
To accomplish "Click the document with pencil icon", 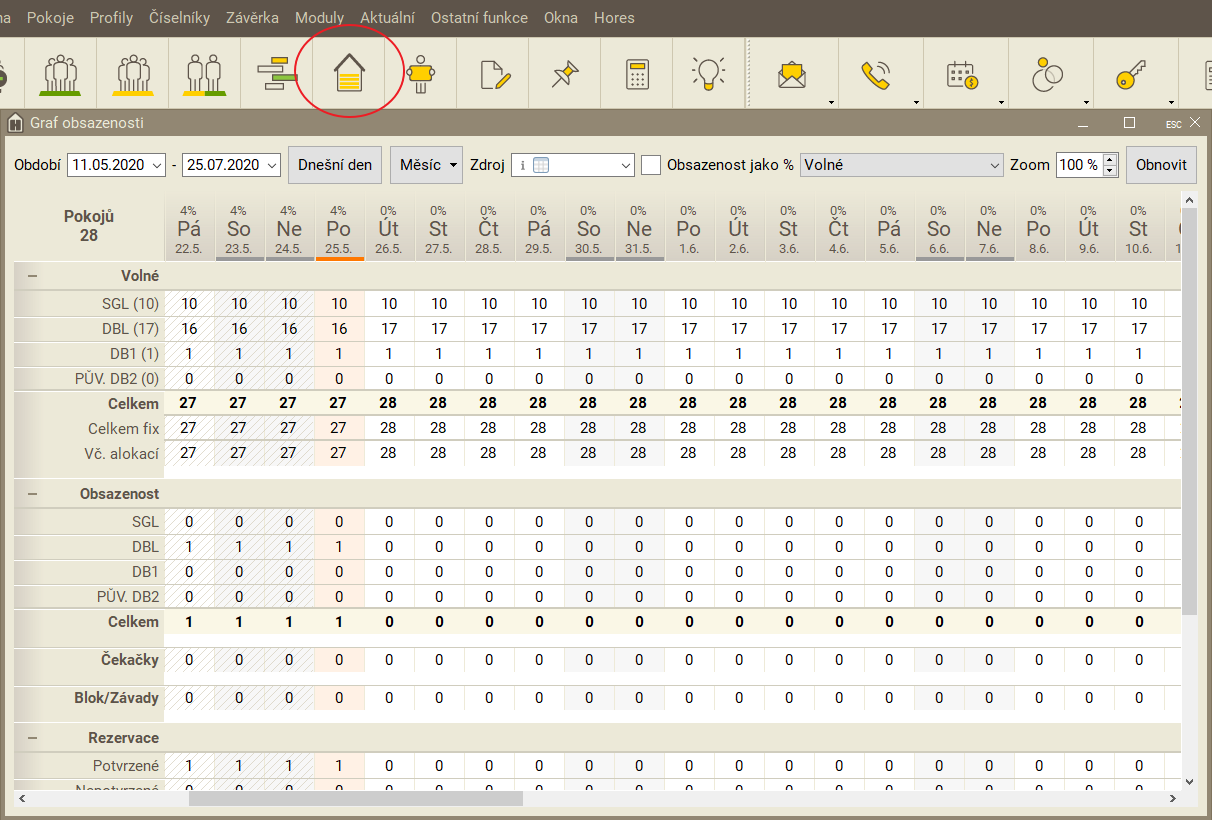I will [494, 75].
